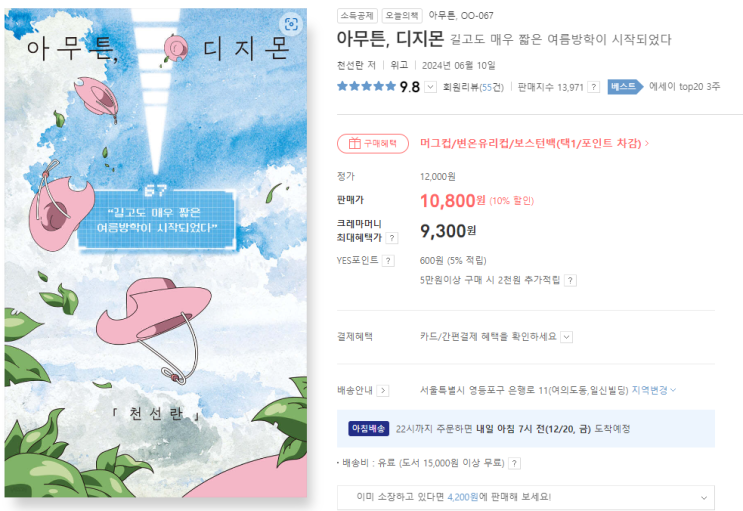Click the 베스트 badge
This screenshot has width=743, height=511.
click(x=625, y=87)
